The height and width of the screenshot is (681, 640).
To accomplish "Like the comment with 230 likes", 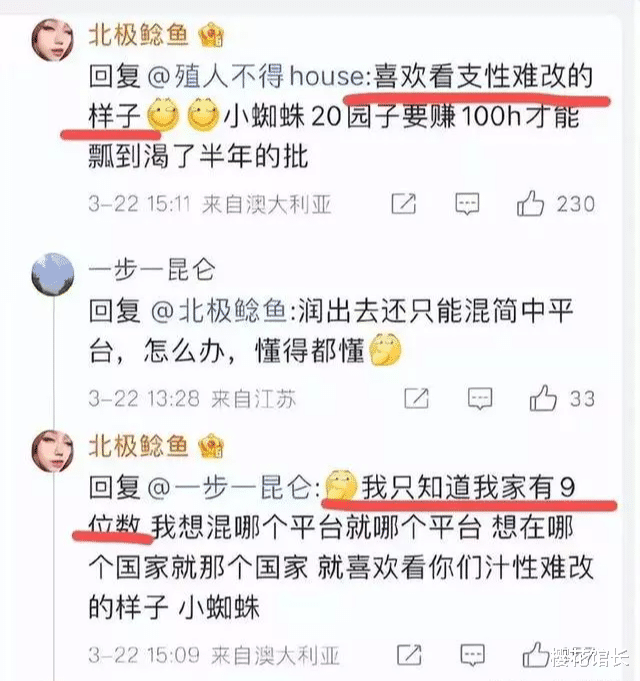I will (530, 203).
